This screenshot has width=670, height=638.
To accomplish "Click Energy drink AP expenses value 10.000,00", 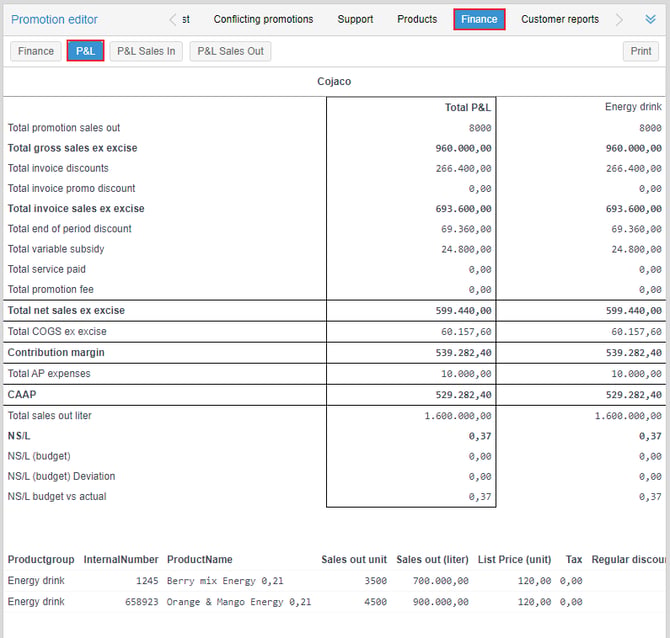I will [x=636, y=374].
